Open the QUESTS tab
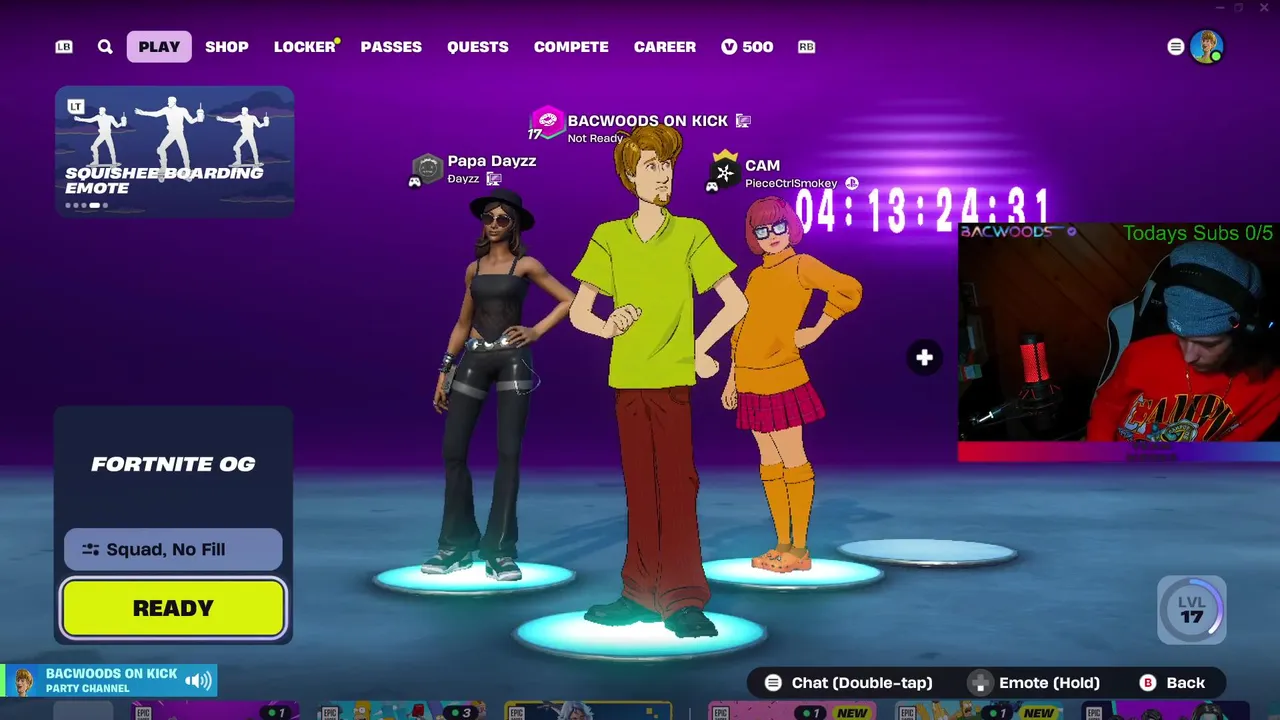 tap(478, 47)
